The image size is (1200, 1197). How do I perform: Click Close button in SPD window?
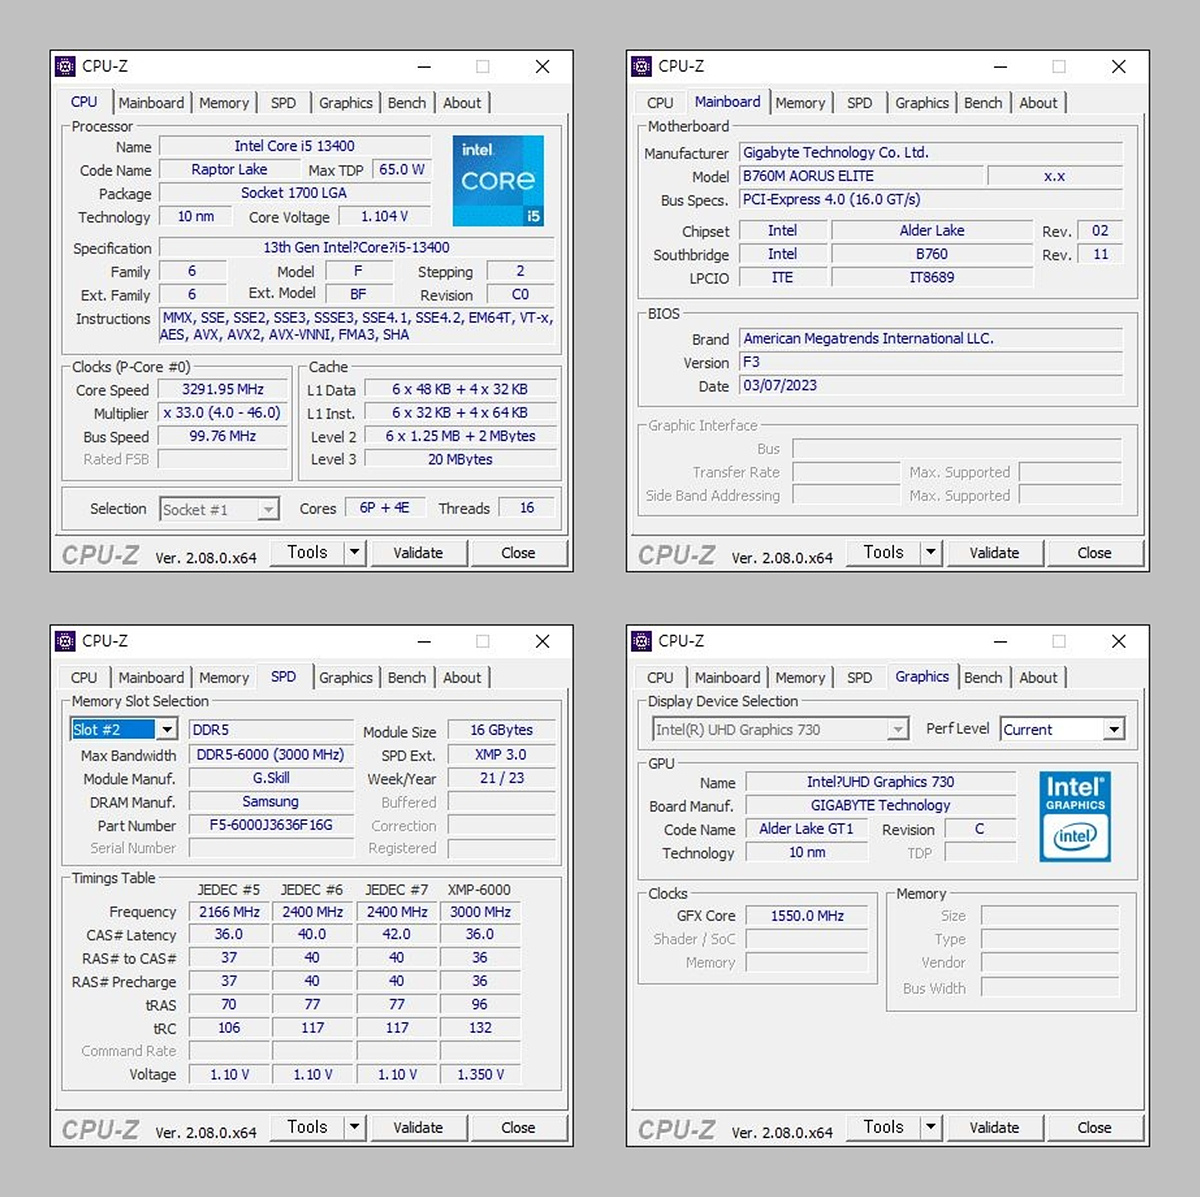[x=518, y=1127]
